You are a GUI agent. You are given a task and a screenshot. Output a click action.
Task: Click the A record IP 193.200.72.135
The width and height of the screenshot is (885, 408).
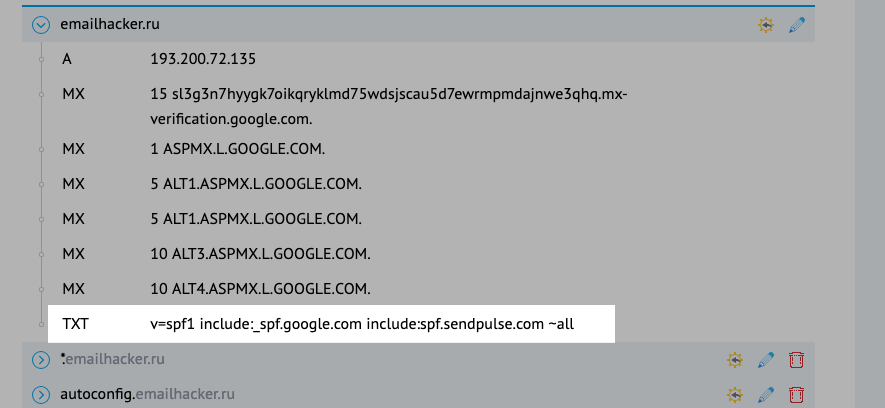[x=203, y=59]
